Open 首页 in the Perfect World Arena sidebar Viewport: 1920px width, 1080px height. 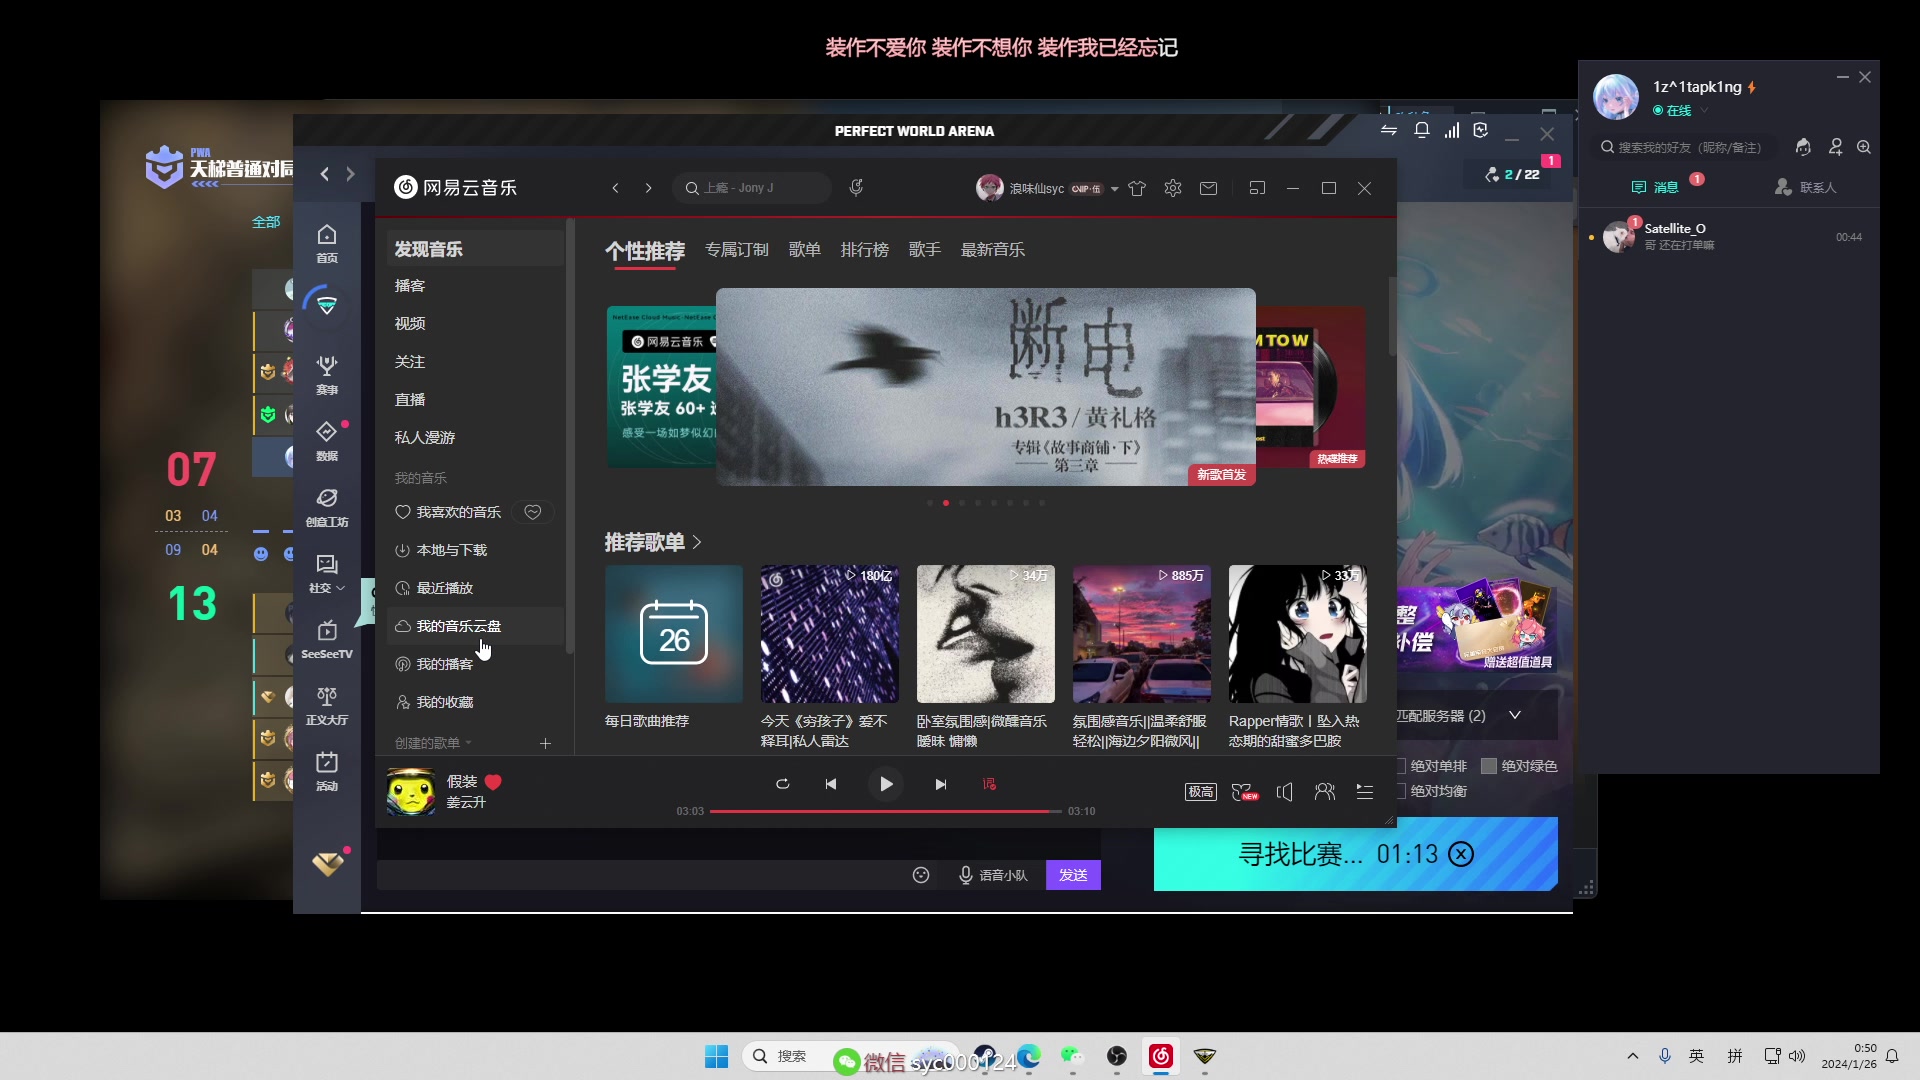[x=327, y=243]
